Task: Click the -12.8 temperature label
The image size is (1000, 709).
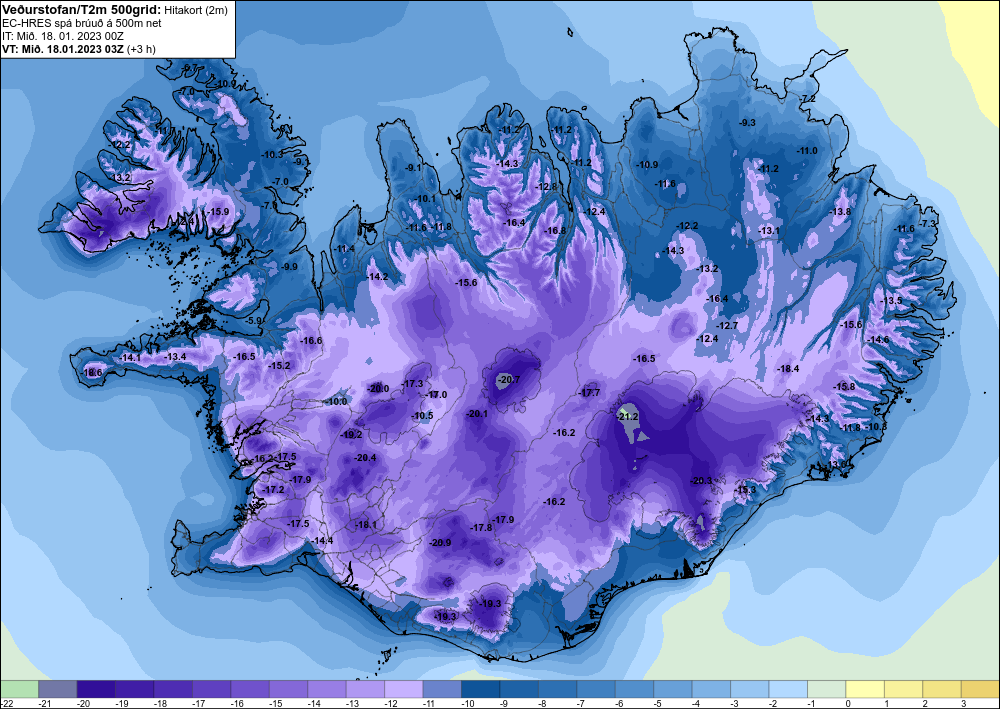Action: coord(547,187)
